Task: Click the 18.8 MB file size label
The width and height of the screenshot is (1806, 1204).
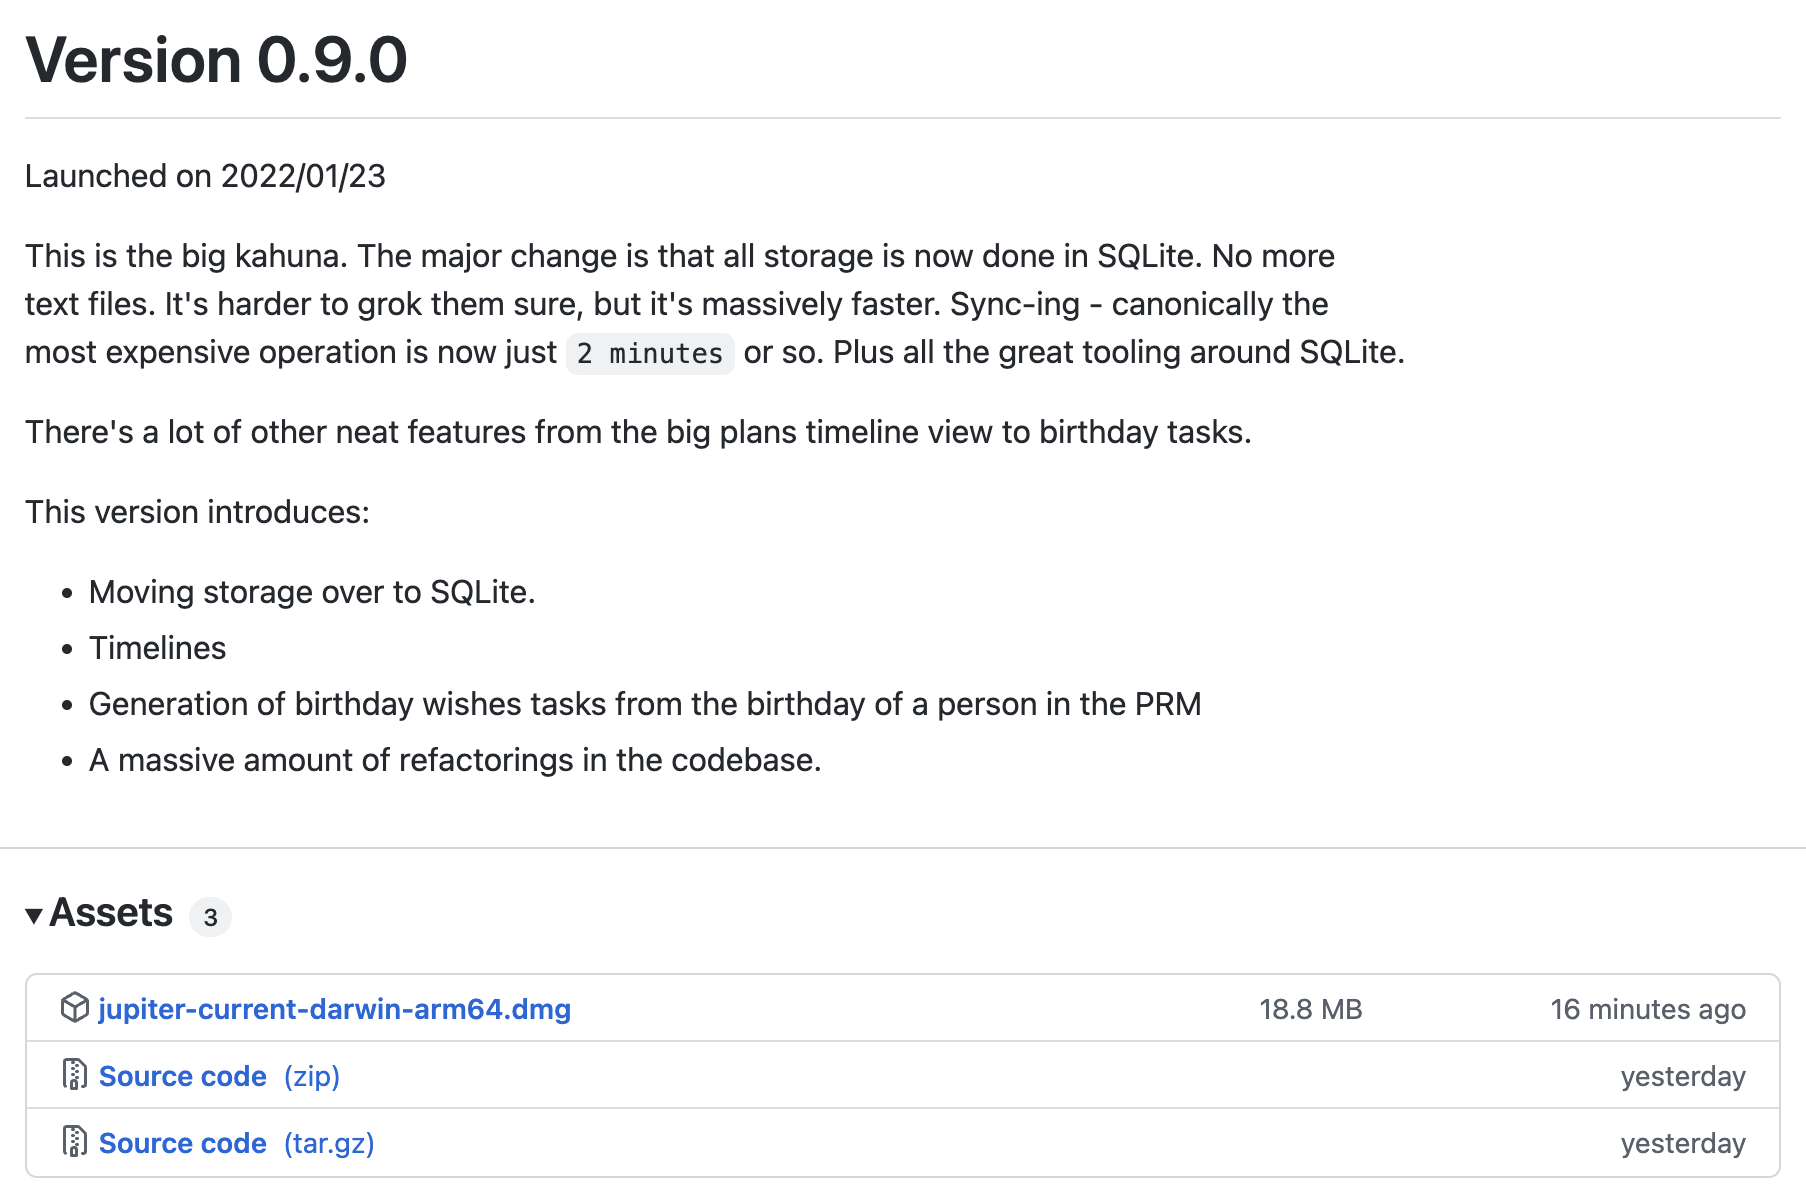Action: click(x=1310, y=1009)
